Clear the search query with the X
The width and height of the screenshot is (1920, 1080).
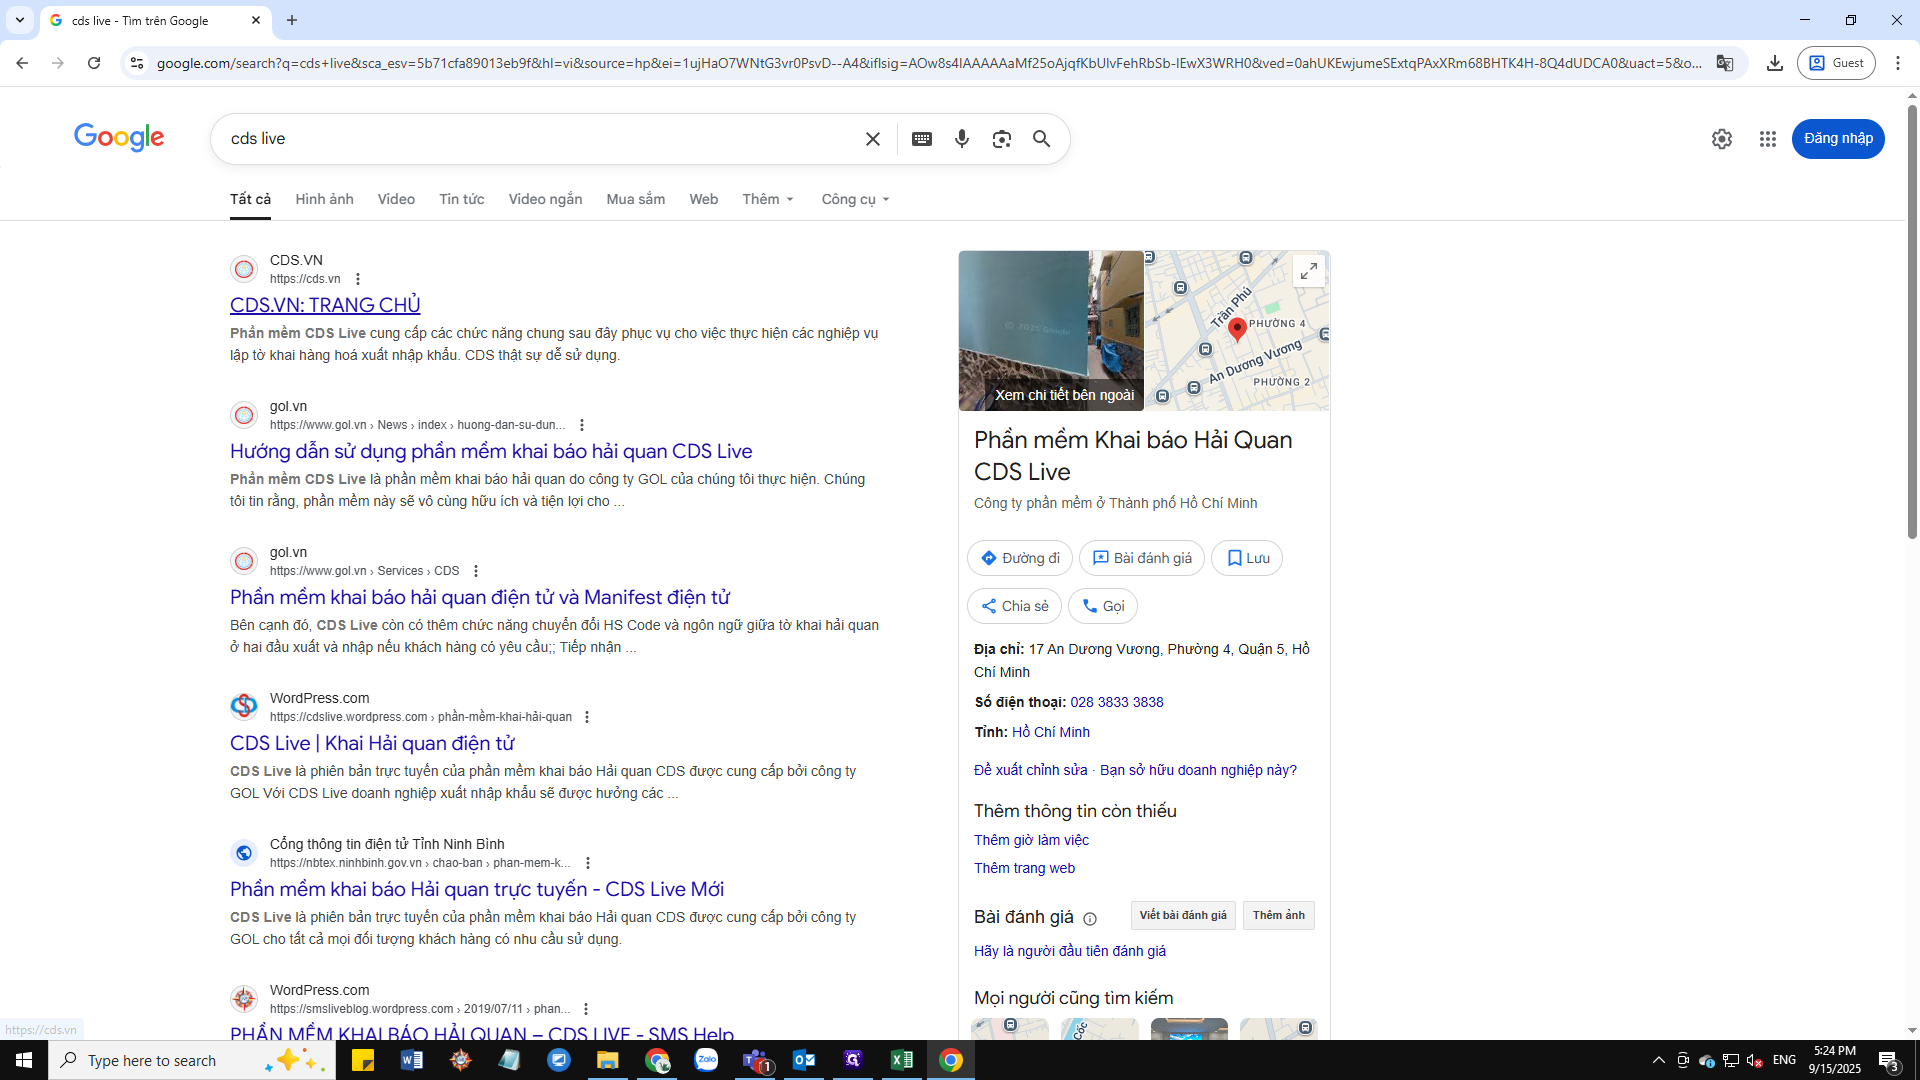coord(872,138)
